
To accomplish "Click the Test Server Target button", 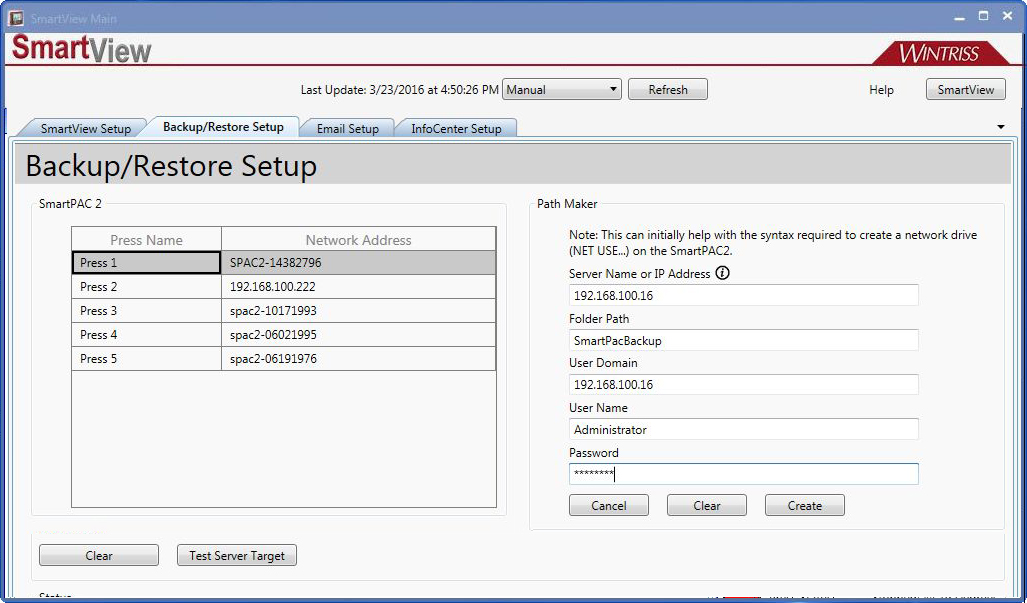I will 237,555.
